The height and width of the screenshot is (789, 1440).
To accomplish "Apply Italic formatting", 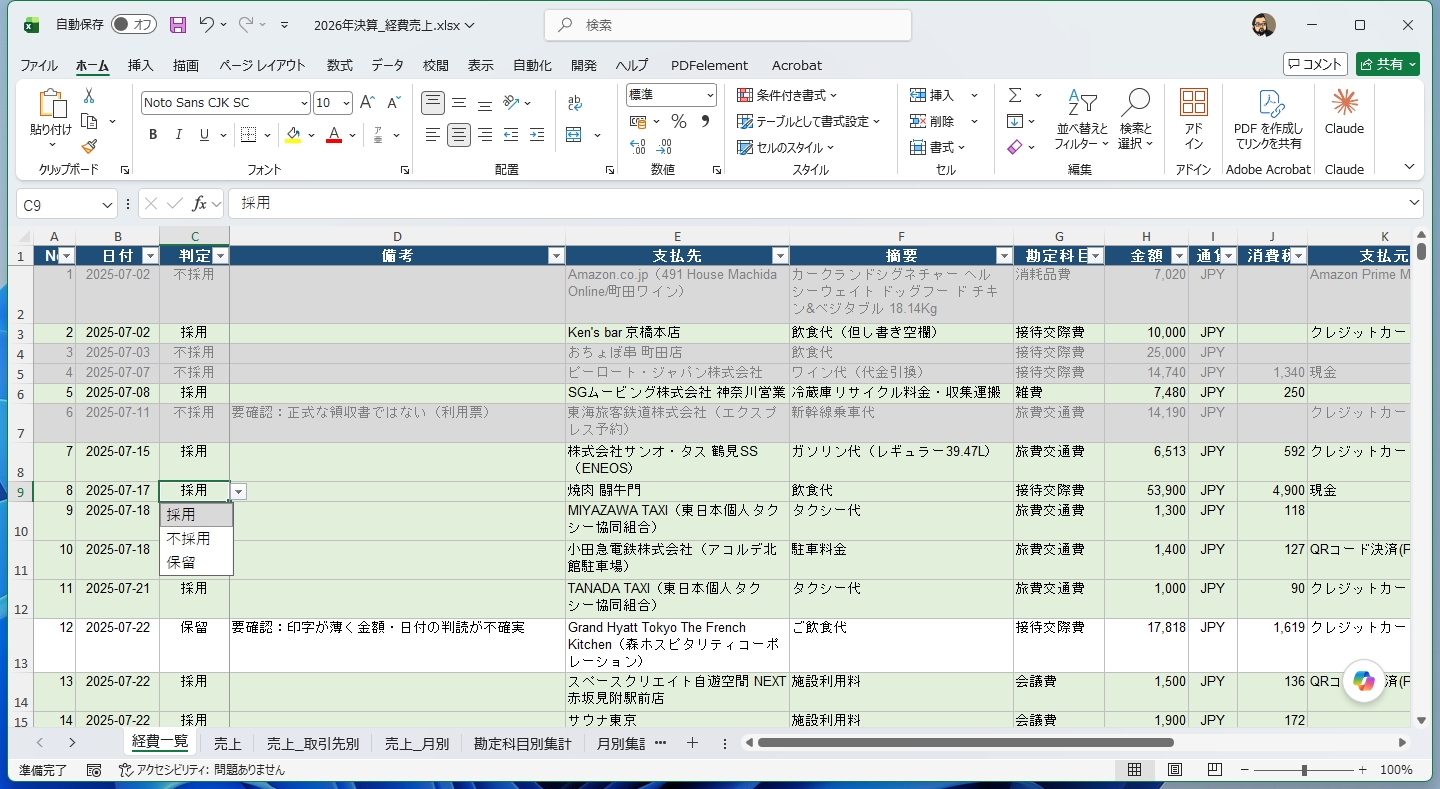I will [179, 135].
